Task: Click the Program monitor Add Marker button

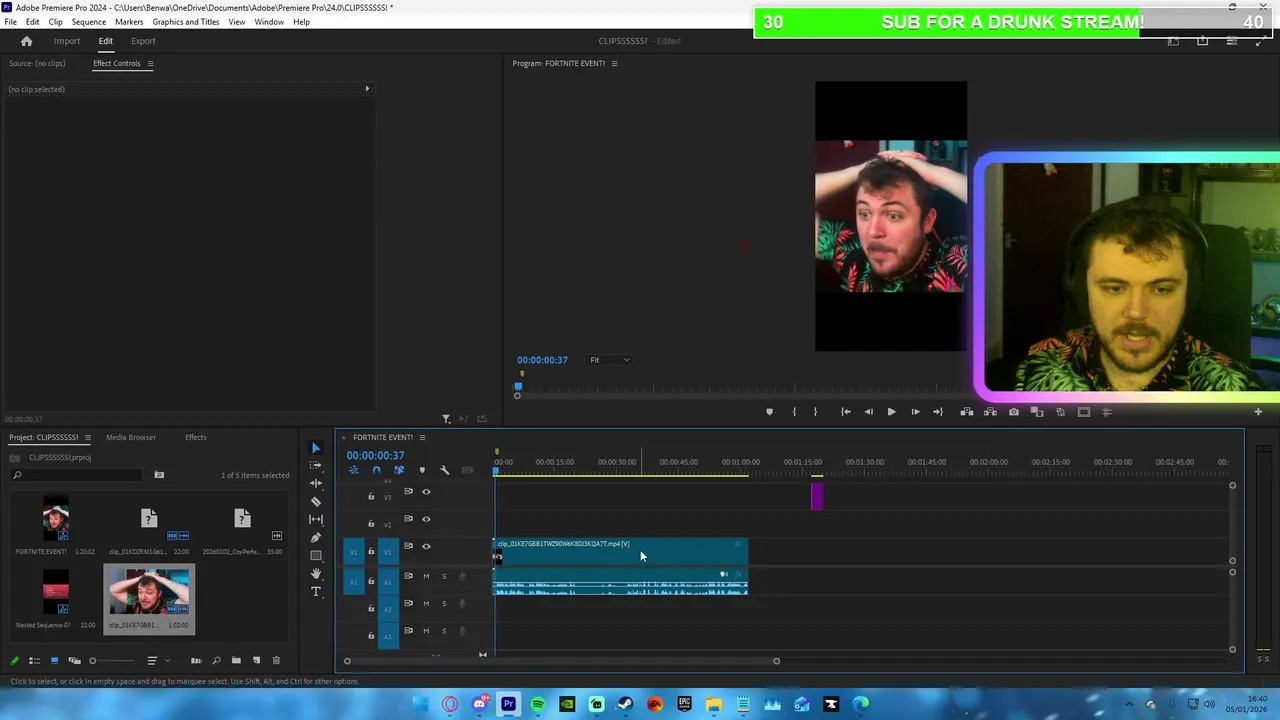Action: 769,412
